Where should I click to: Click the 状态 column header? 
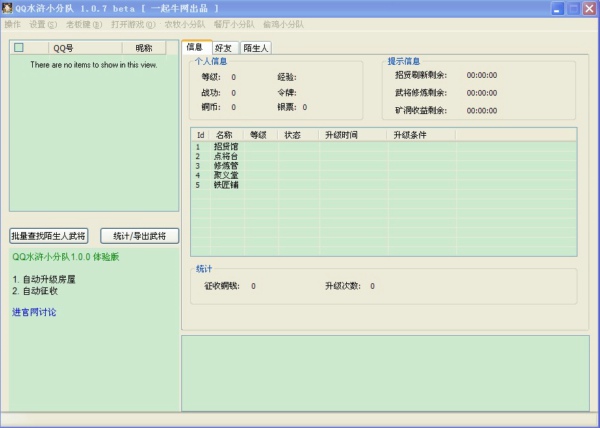(298, 135)
